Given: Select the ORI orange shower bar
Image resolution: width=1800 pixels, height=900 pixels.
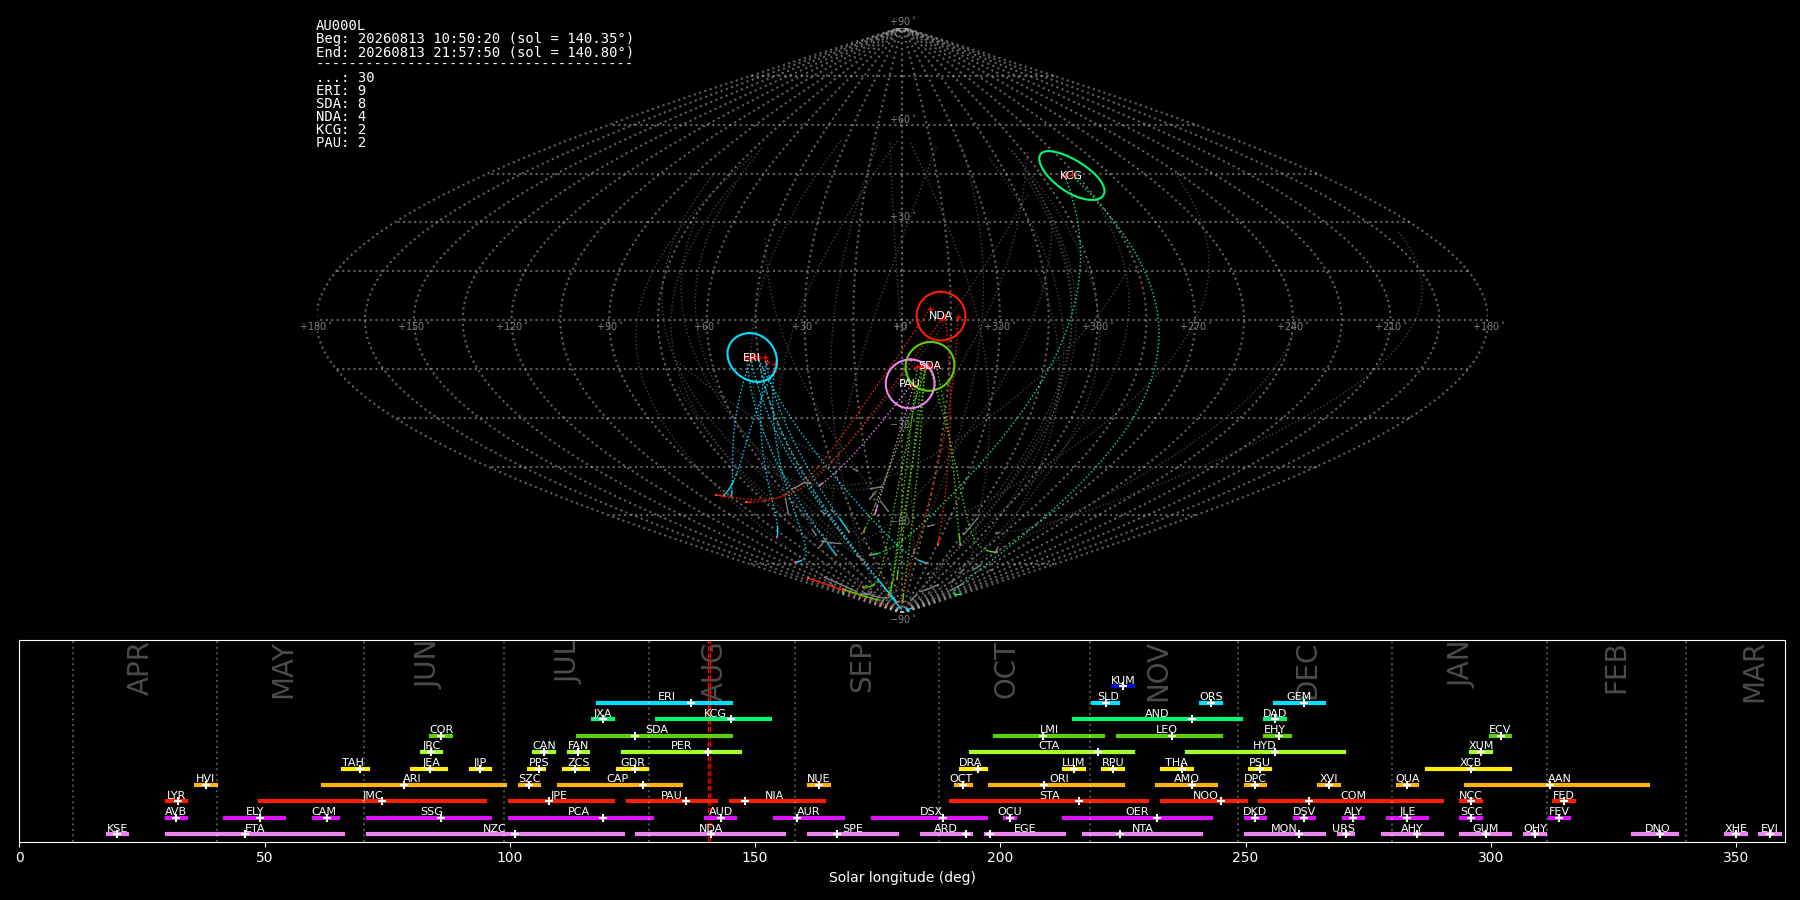Looking at the screenshot, I should (1056, 785).
